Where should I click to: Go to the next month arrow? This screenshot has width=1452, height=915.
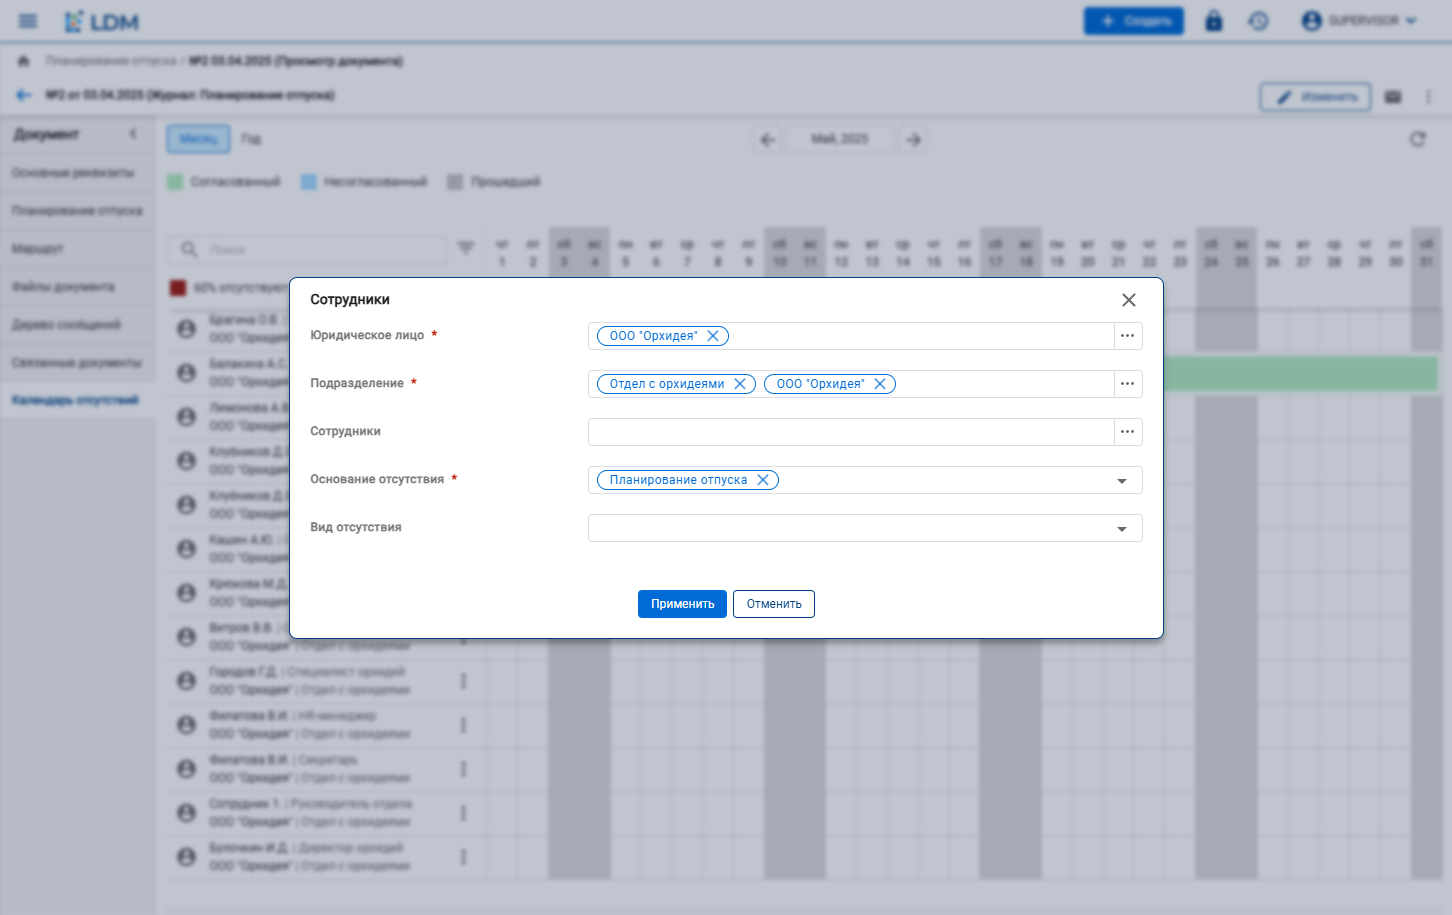point(913,140)
